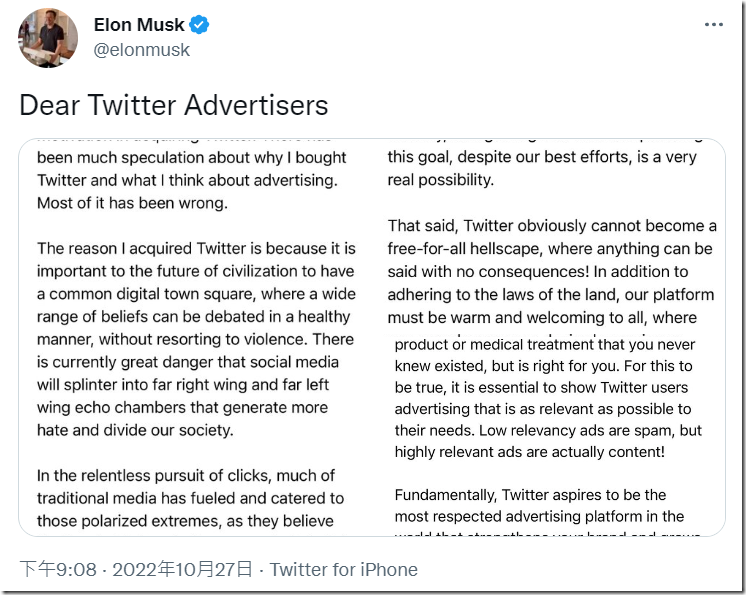Click the blue verified badge icon
746x595 pixels.
(x=200, y=24)
